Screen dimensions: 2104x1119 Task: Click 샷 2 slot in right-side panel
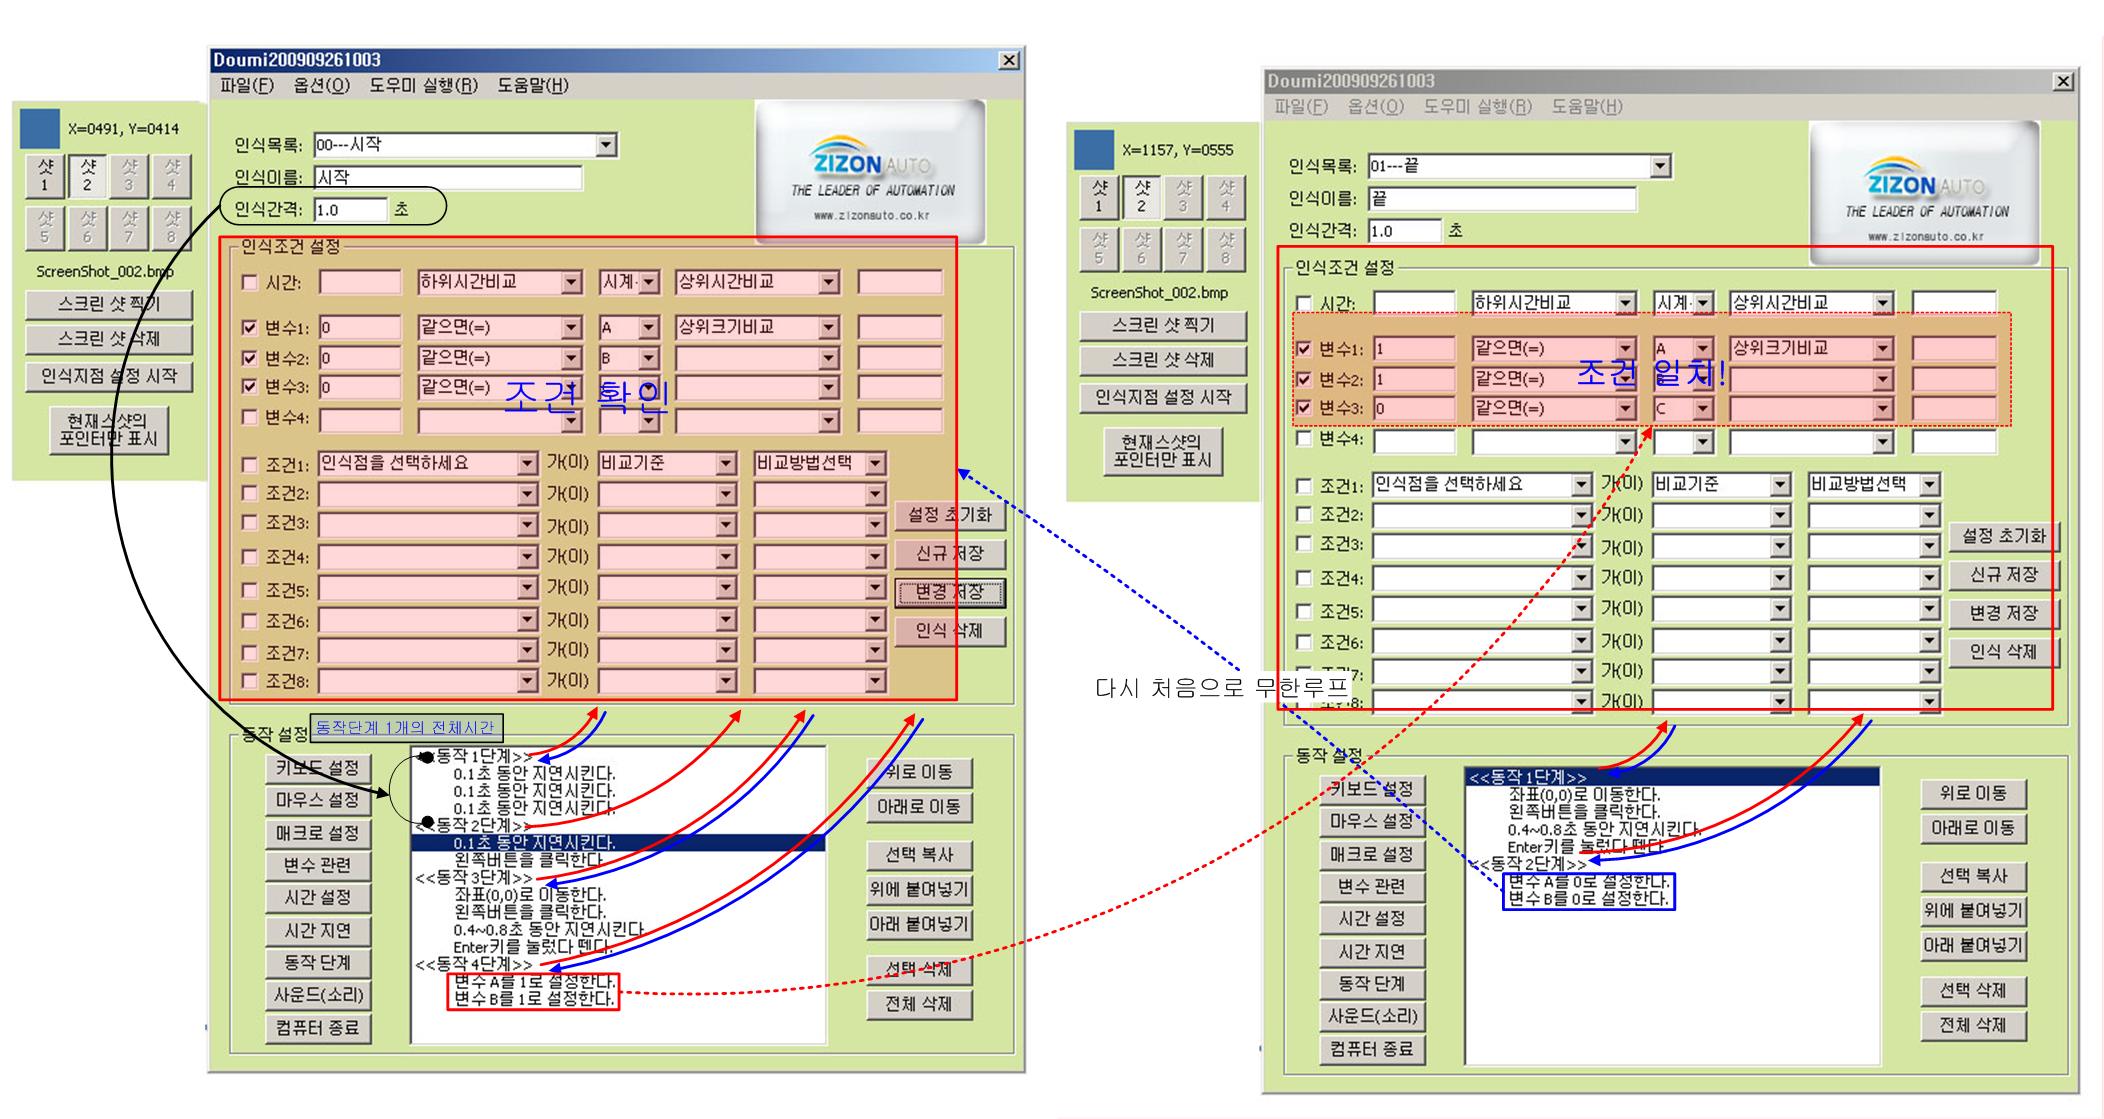(x=1141, y=197)
